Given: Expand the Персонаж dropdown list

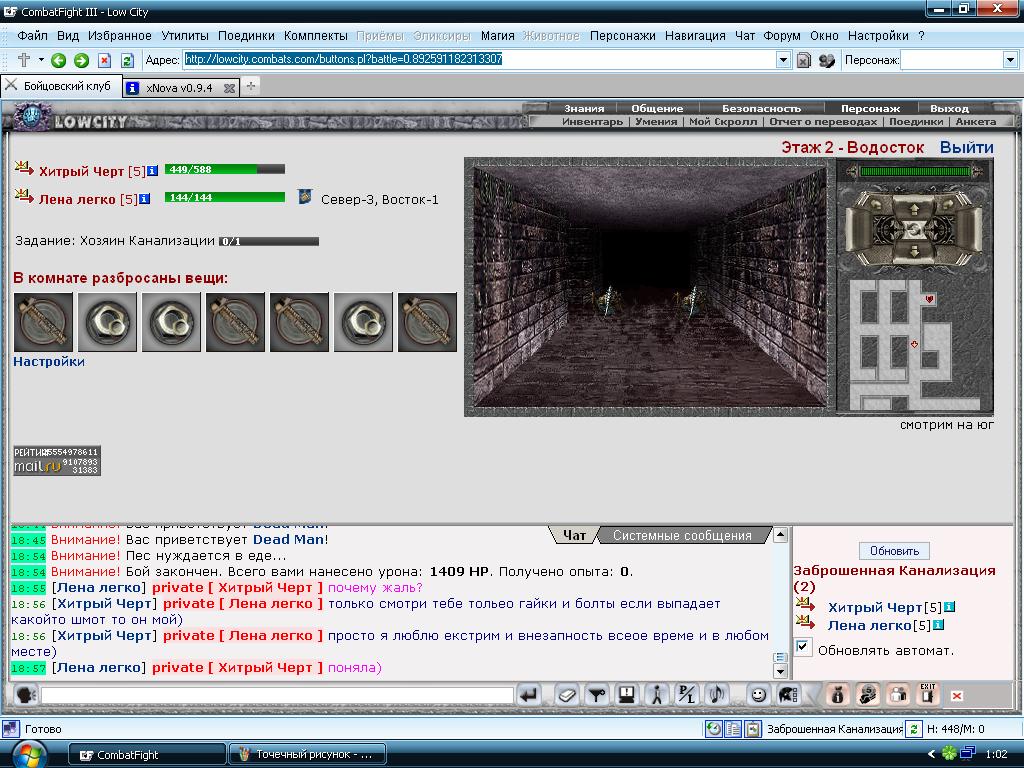Looking at the screenshot, I should click(x=1010, y=60).
